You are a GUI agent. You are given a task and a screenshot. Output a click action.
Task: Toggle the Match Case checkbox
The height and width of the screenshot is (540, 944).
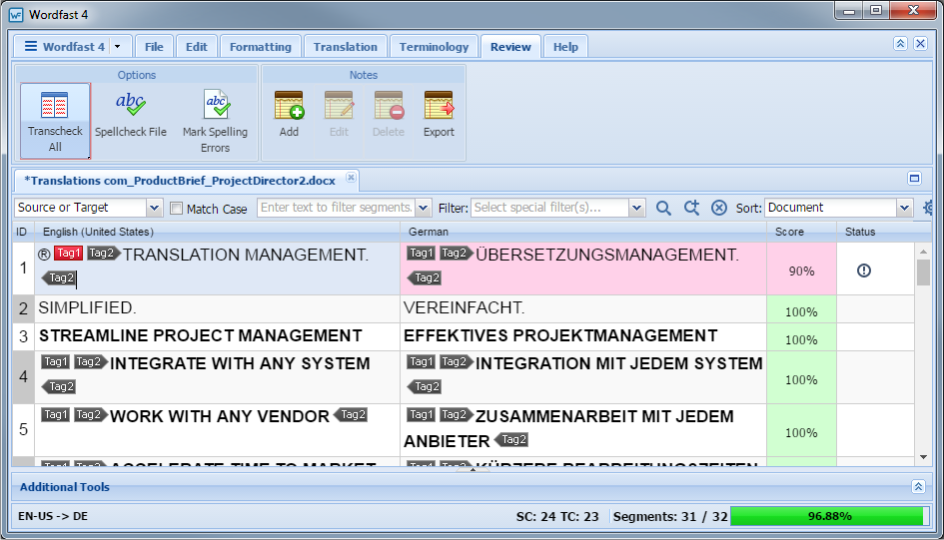[176, 208]
